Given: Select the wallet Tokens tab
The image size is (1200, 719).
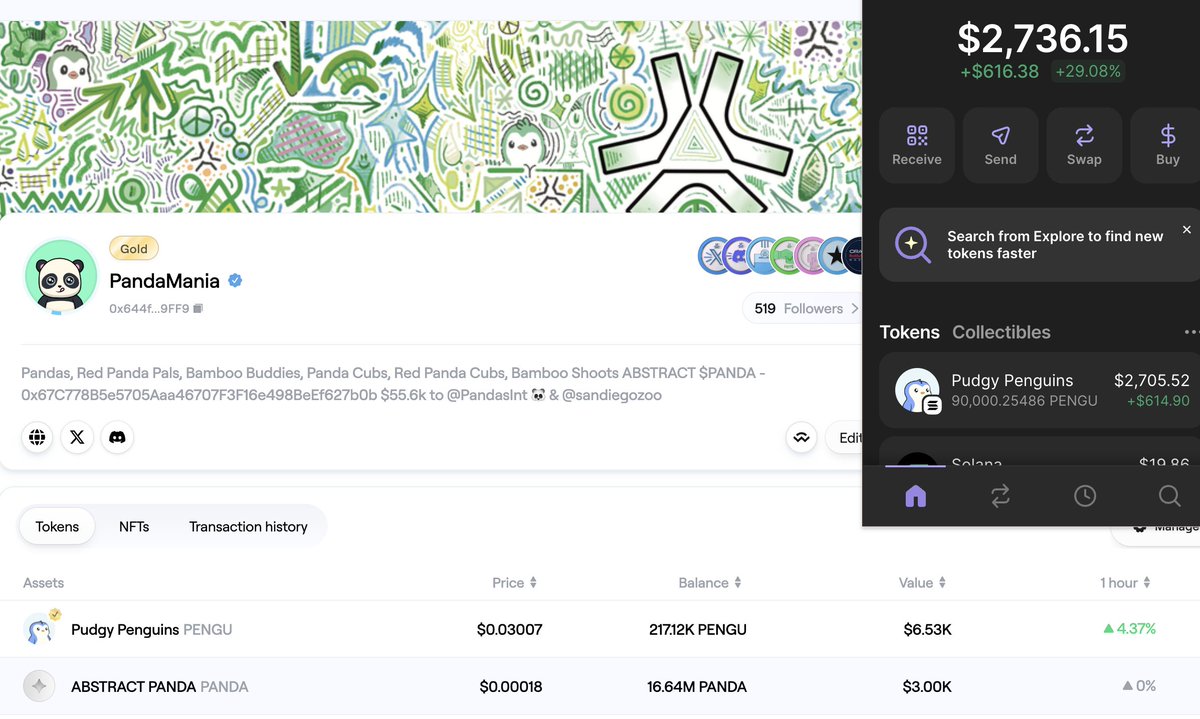Looking at the screenshot, I should (x=909, y=332).
